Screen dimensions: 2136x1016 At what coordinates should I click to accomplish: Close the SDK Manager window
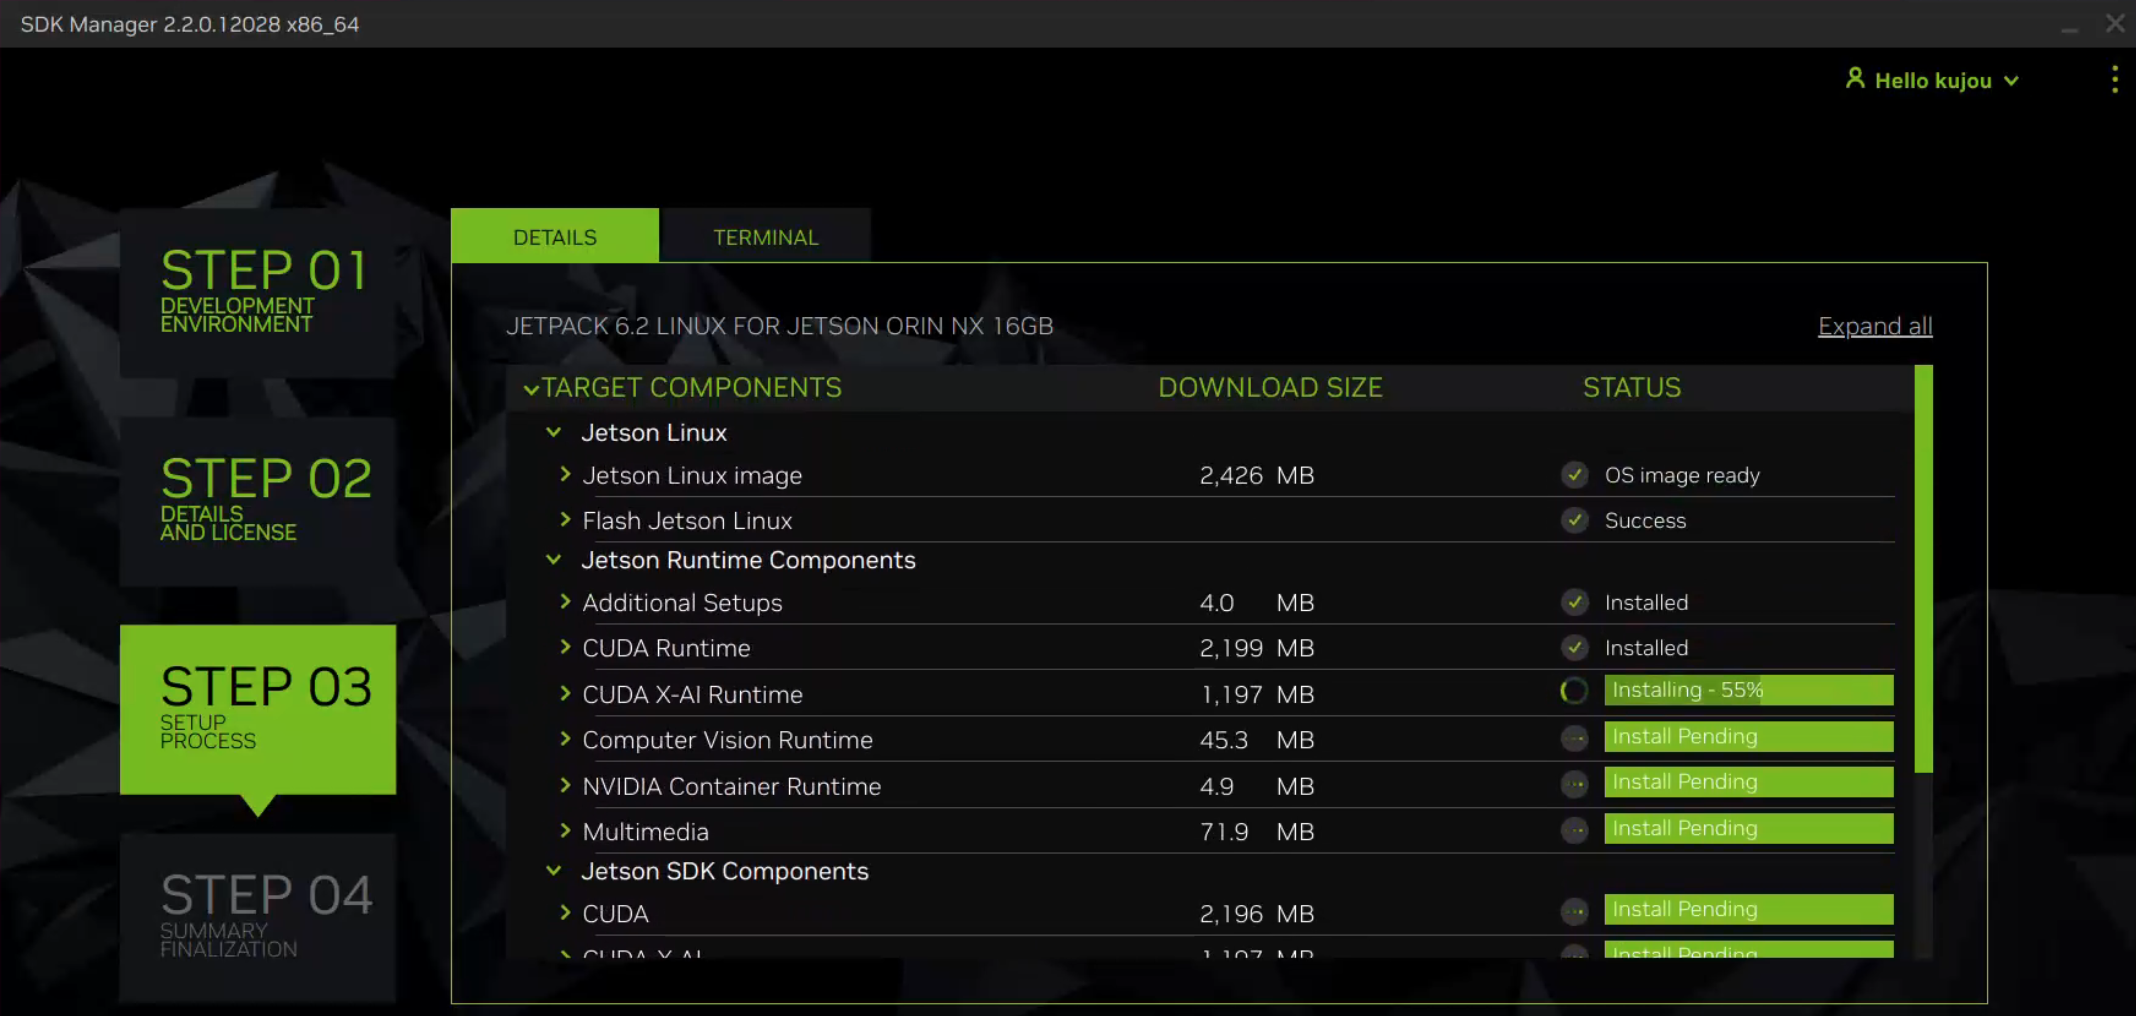pyautogui.click(x=2114, y=23)
